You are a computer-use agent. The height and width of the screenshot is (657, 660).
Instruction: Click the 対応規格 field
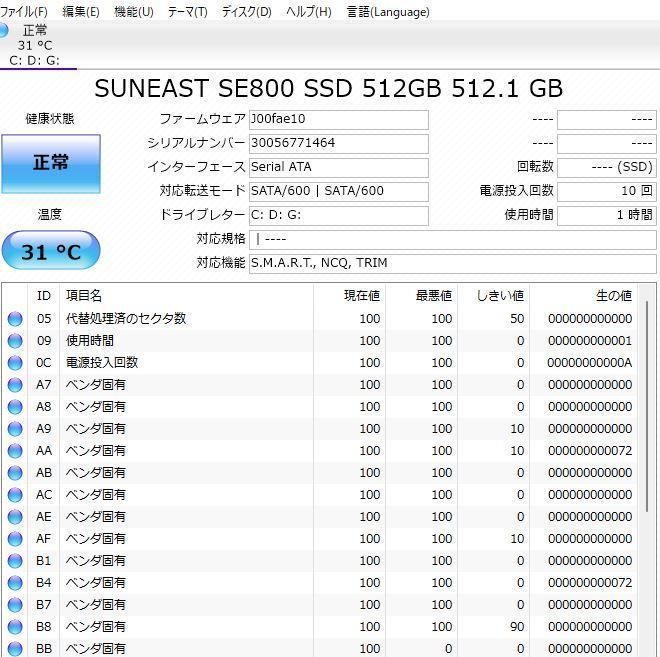pyautogui.click(x=452, y=240)
